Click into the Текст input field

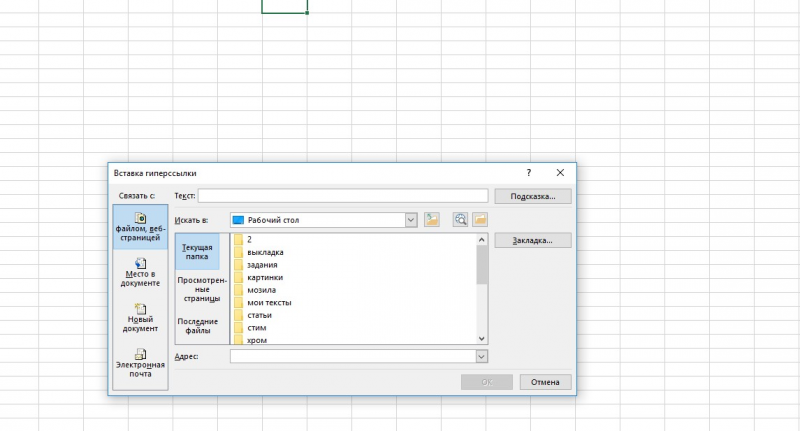pos(343,196)
